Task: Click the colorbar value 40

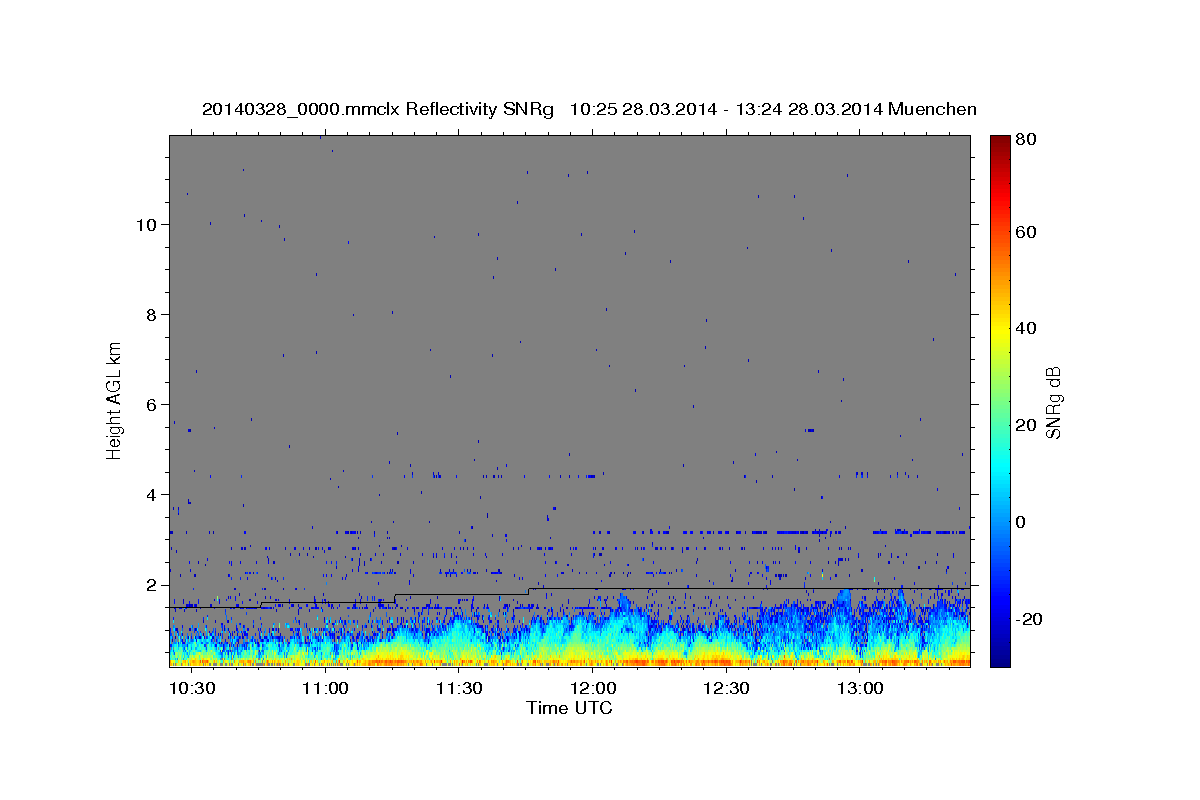Action: [1028, 328]
